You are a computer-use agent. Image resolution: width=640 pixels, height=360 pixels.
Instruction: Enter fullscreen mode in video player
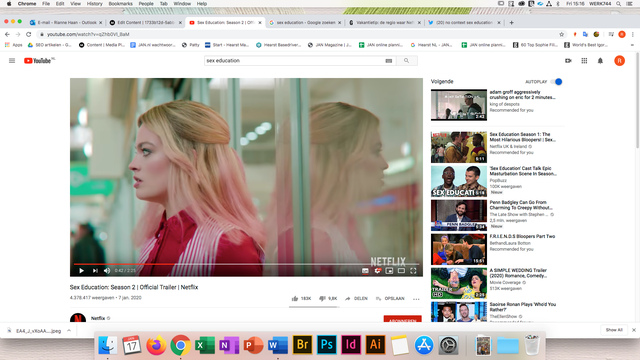coord(413,271)
